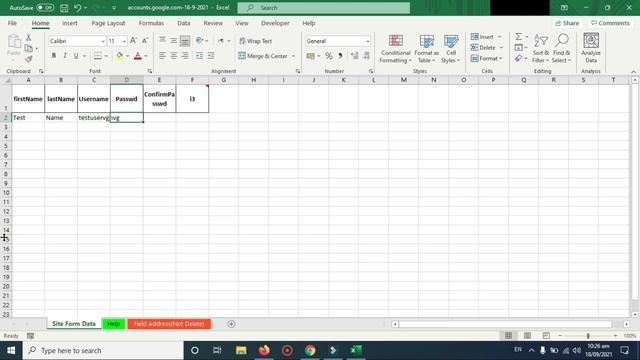The width and height of the screenshot is (640, 360).
Task: Open Sort & Filter options
Action: (541, 49)
